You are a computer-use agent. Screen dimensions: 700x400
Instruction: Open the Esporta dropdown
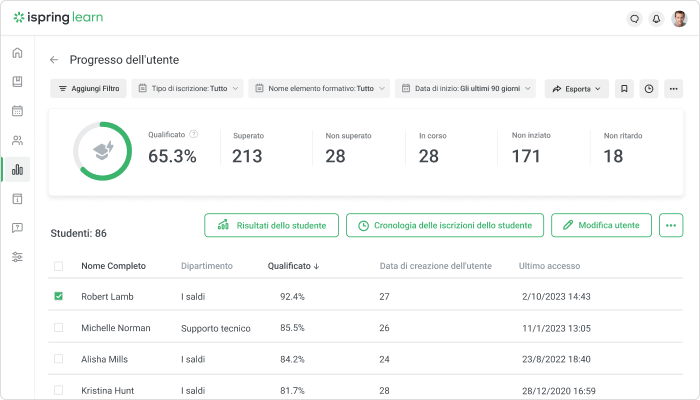click(577, 89)
